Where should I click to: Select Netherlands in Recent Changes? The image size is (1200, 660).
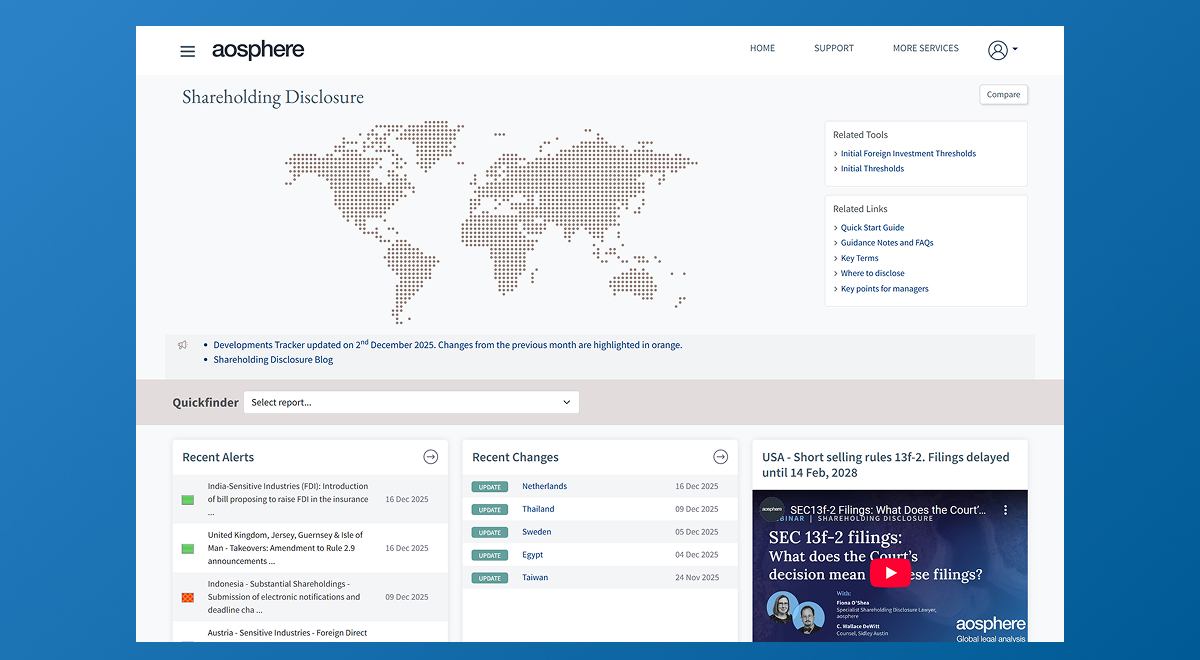point(544,486)
